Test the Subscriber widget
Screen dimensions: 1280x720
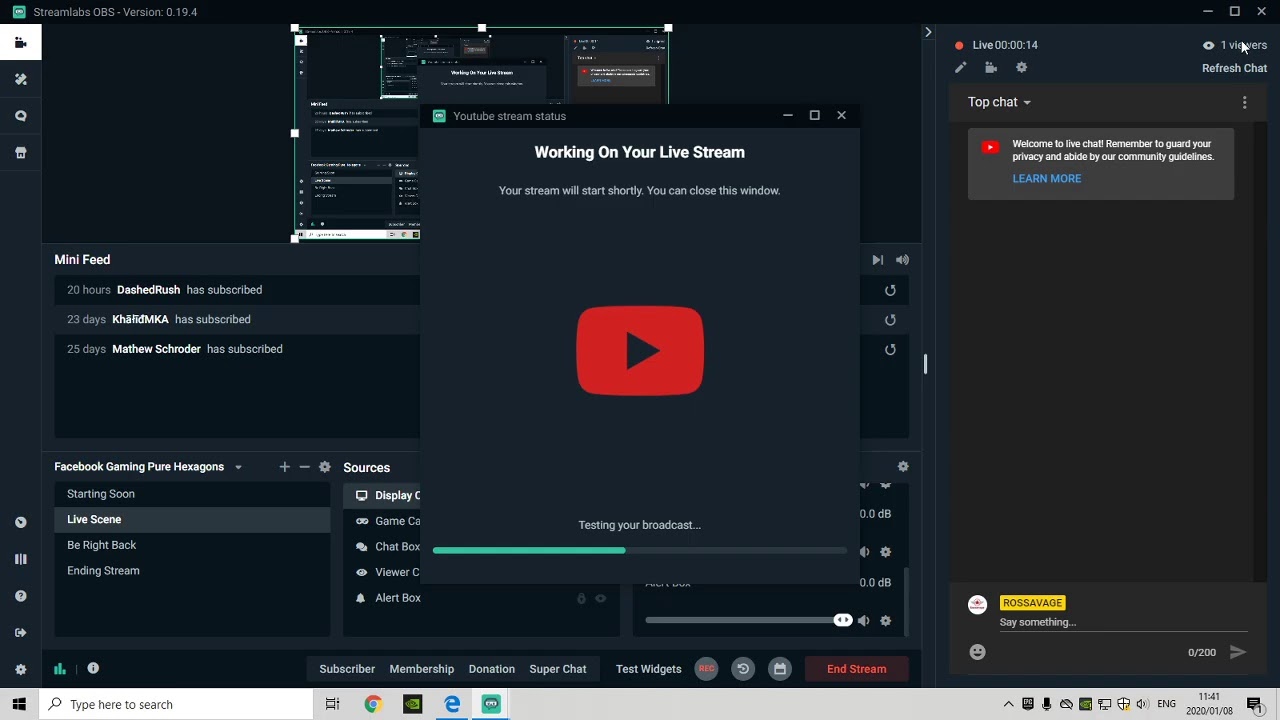click(347, 669)
